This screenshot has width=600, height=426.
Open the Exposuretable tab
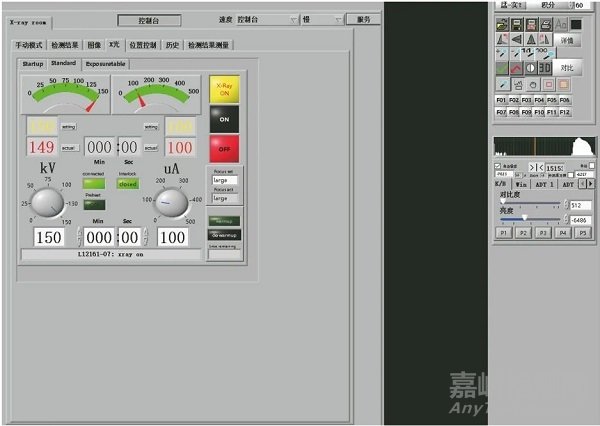pyautogui.click(x=105, y=63)
